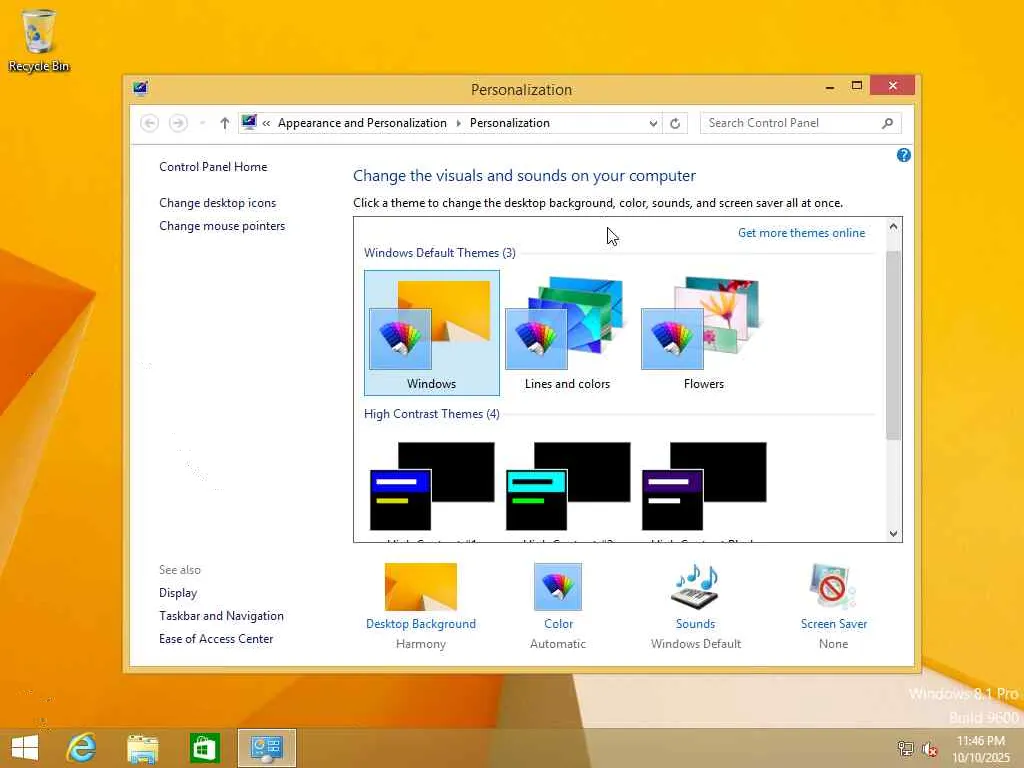Screen dimensions: 1024x768
Task: Open the Recycle Bin desktop icon
Action: [x=38, y=40]
